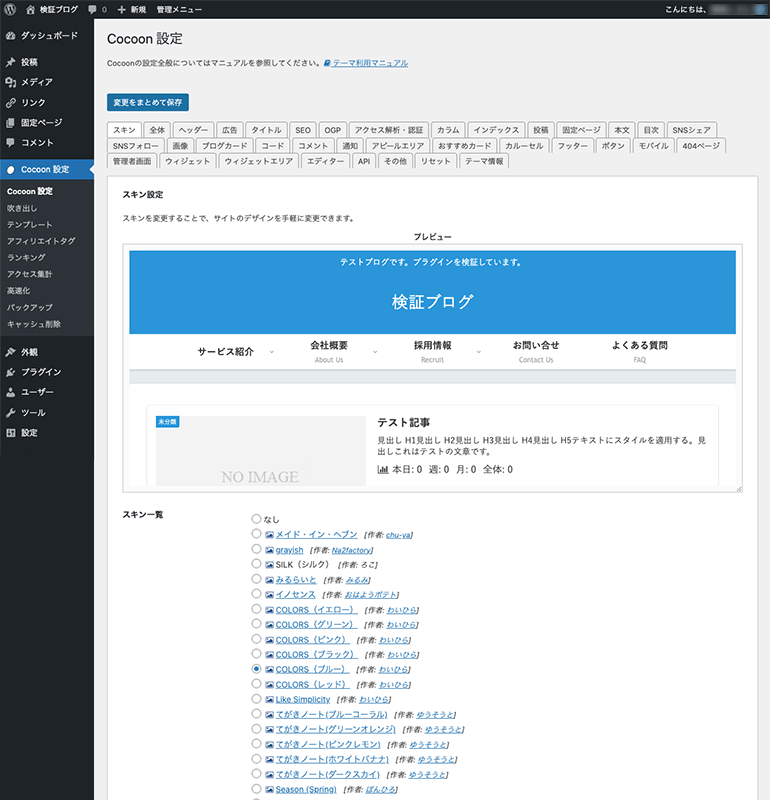Switch to the SEO tab

(x=303, y=130)
